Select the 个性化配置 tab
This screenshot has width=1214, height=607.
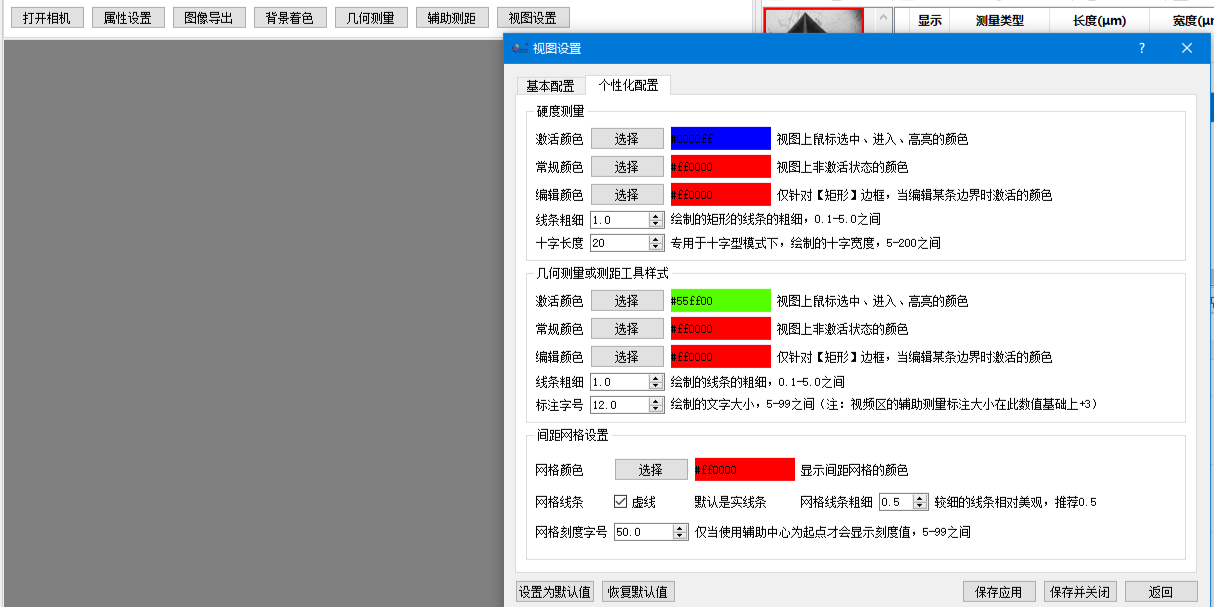pyautogui.click(x=629, y=85)
